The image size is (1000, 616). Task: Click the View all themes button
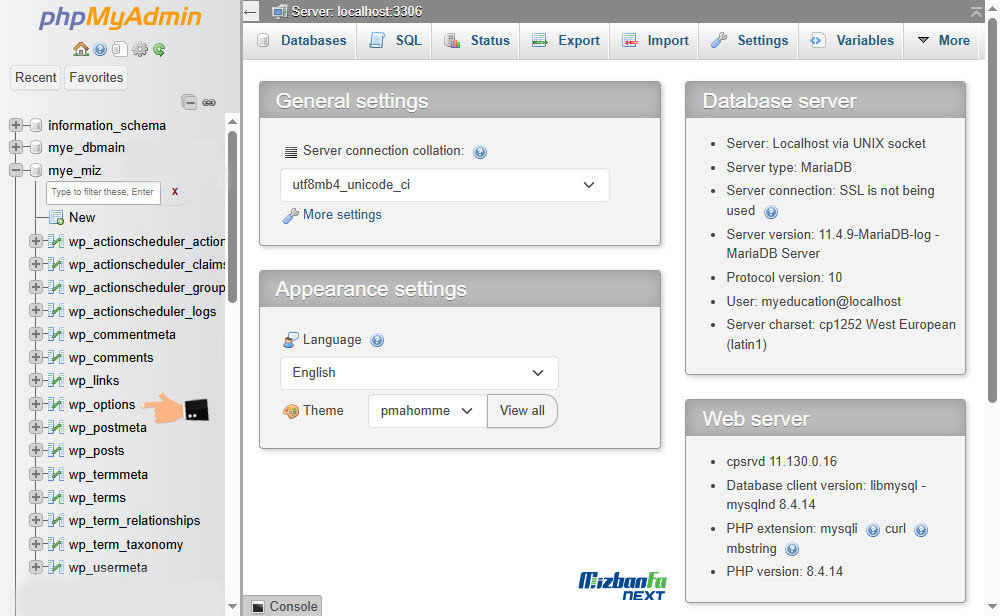pos(522,411)
